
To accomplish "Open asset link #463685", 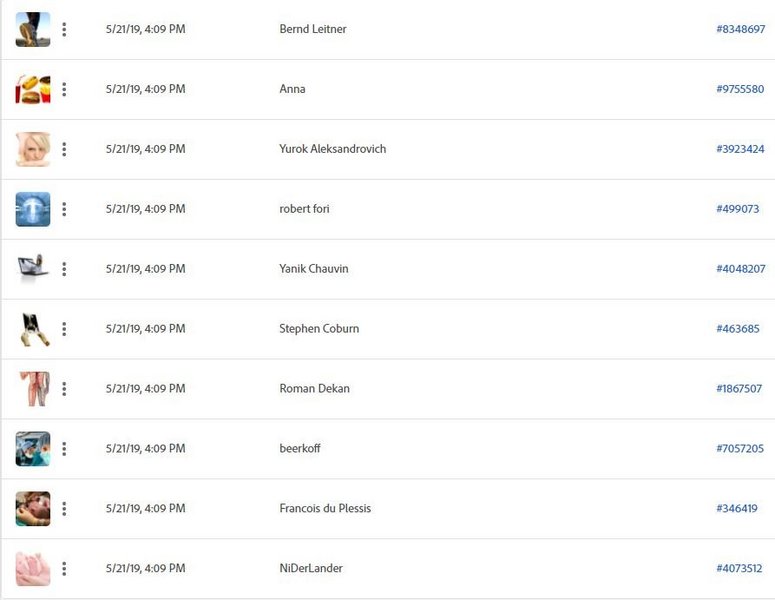I will 737,329.
